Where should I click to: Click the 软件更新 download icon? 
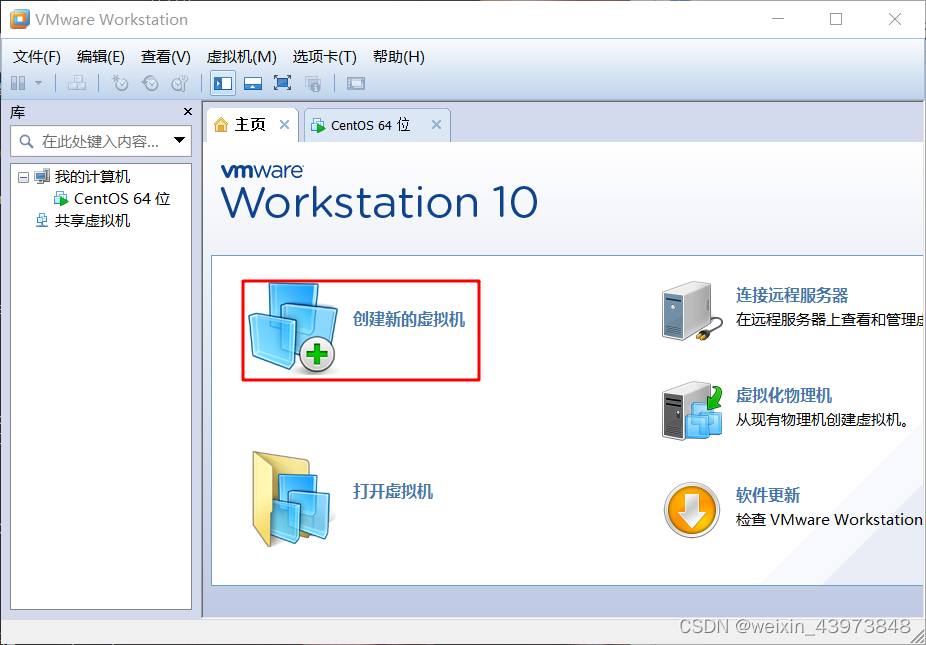coord(692,510)
